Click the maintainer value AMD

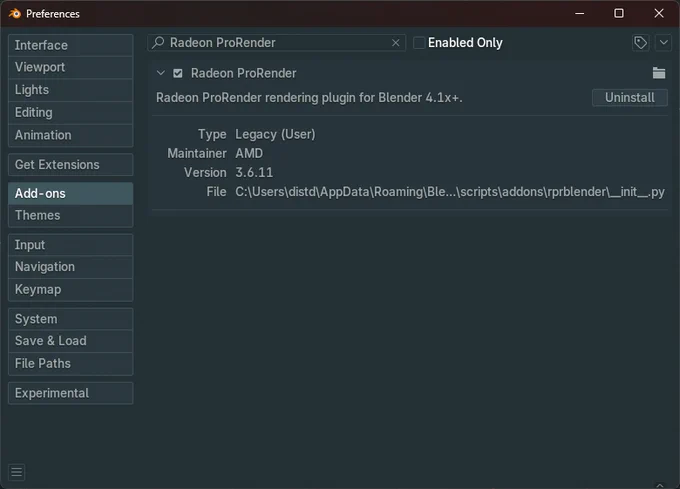(x=249, y=153)
